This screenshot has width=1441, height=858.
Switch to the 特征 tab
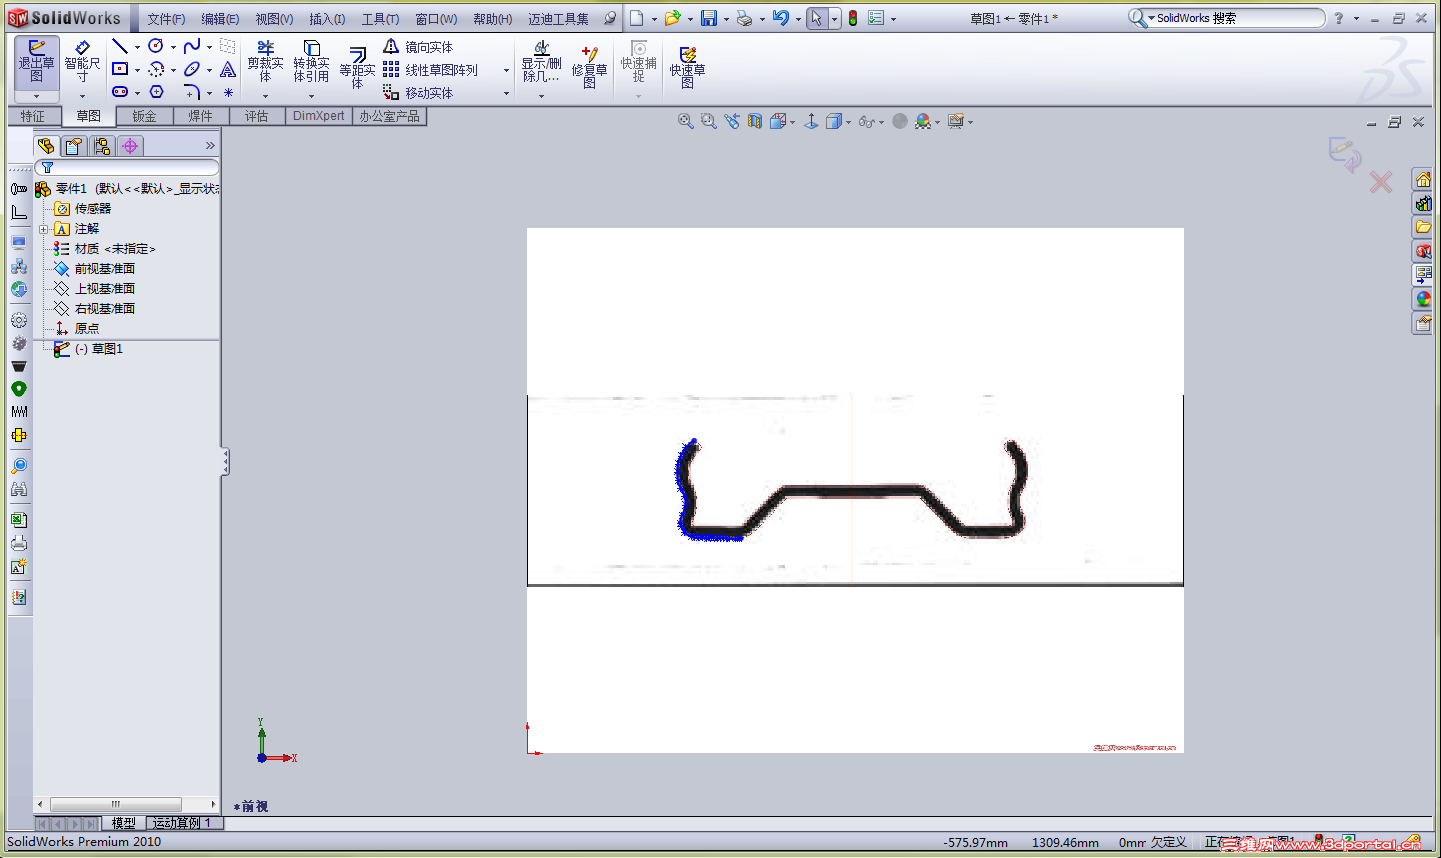(x=33, y=116)
